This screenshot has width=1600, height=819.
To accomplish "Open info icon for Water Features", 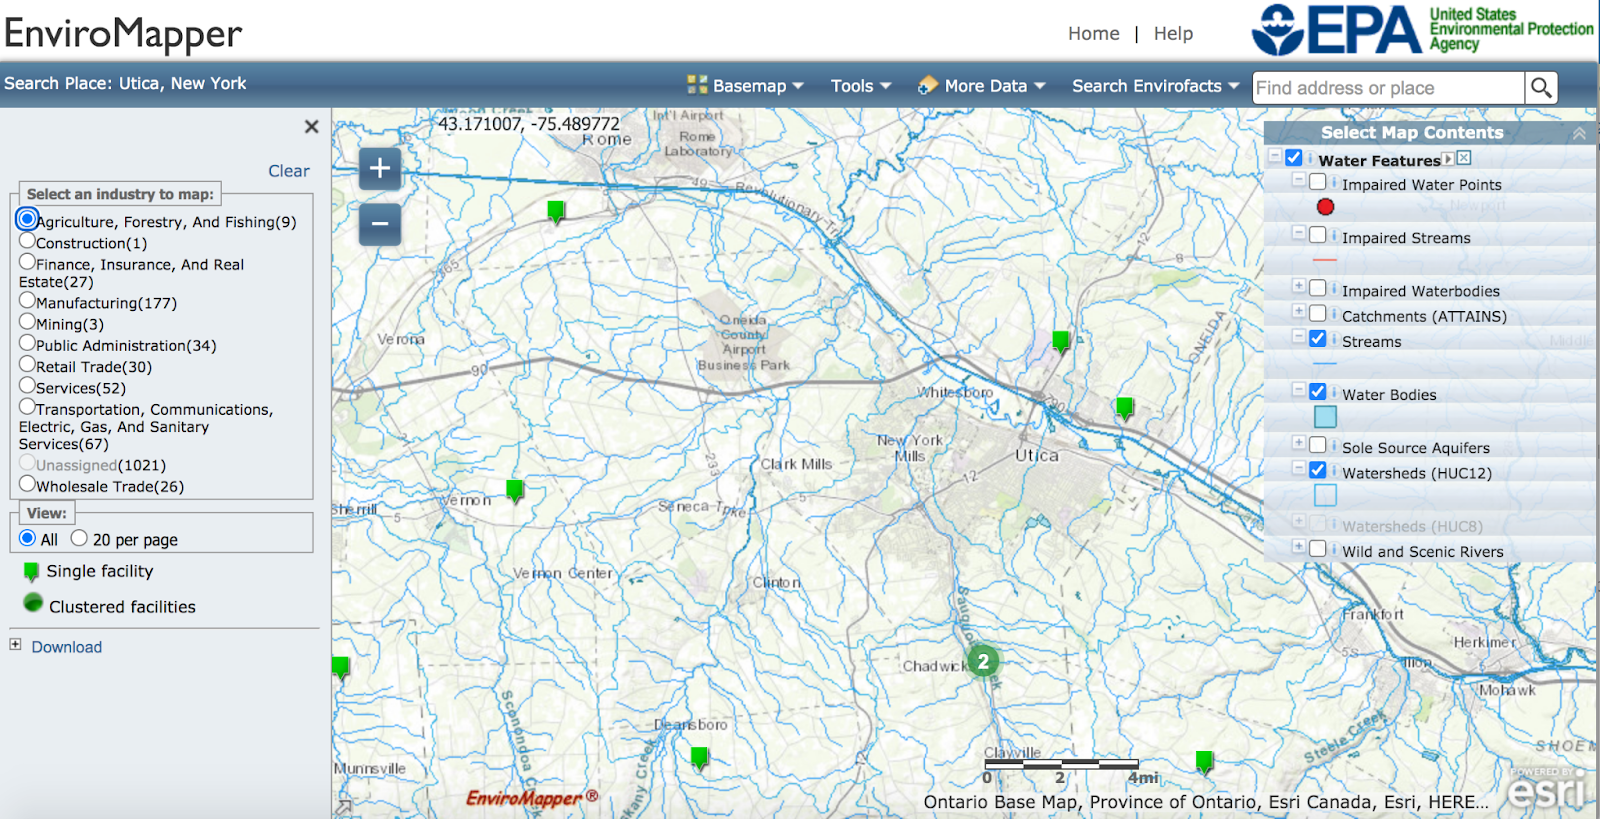I will pos(1310,158).
